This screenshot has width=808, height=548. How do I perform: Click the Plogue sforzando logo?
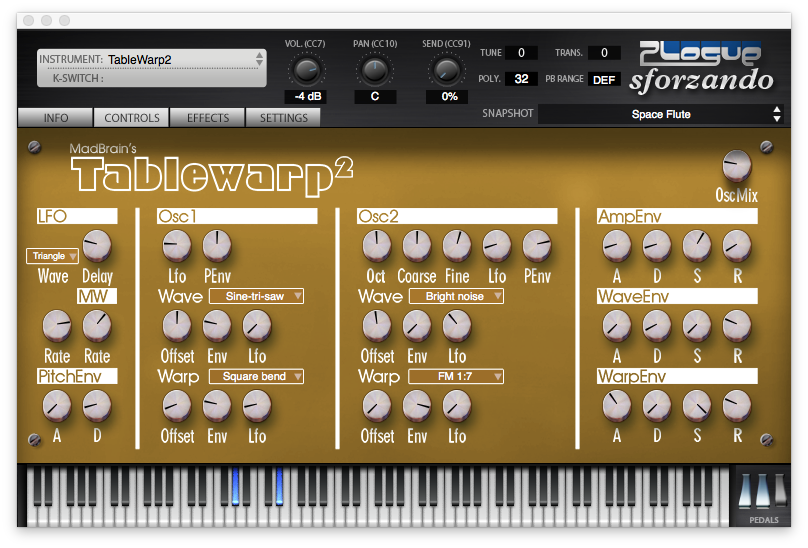tap(702, 66)
